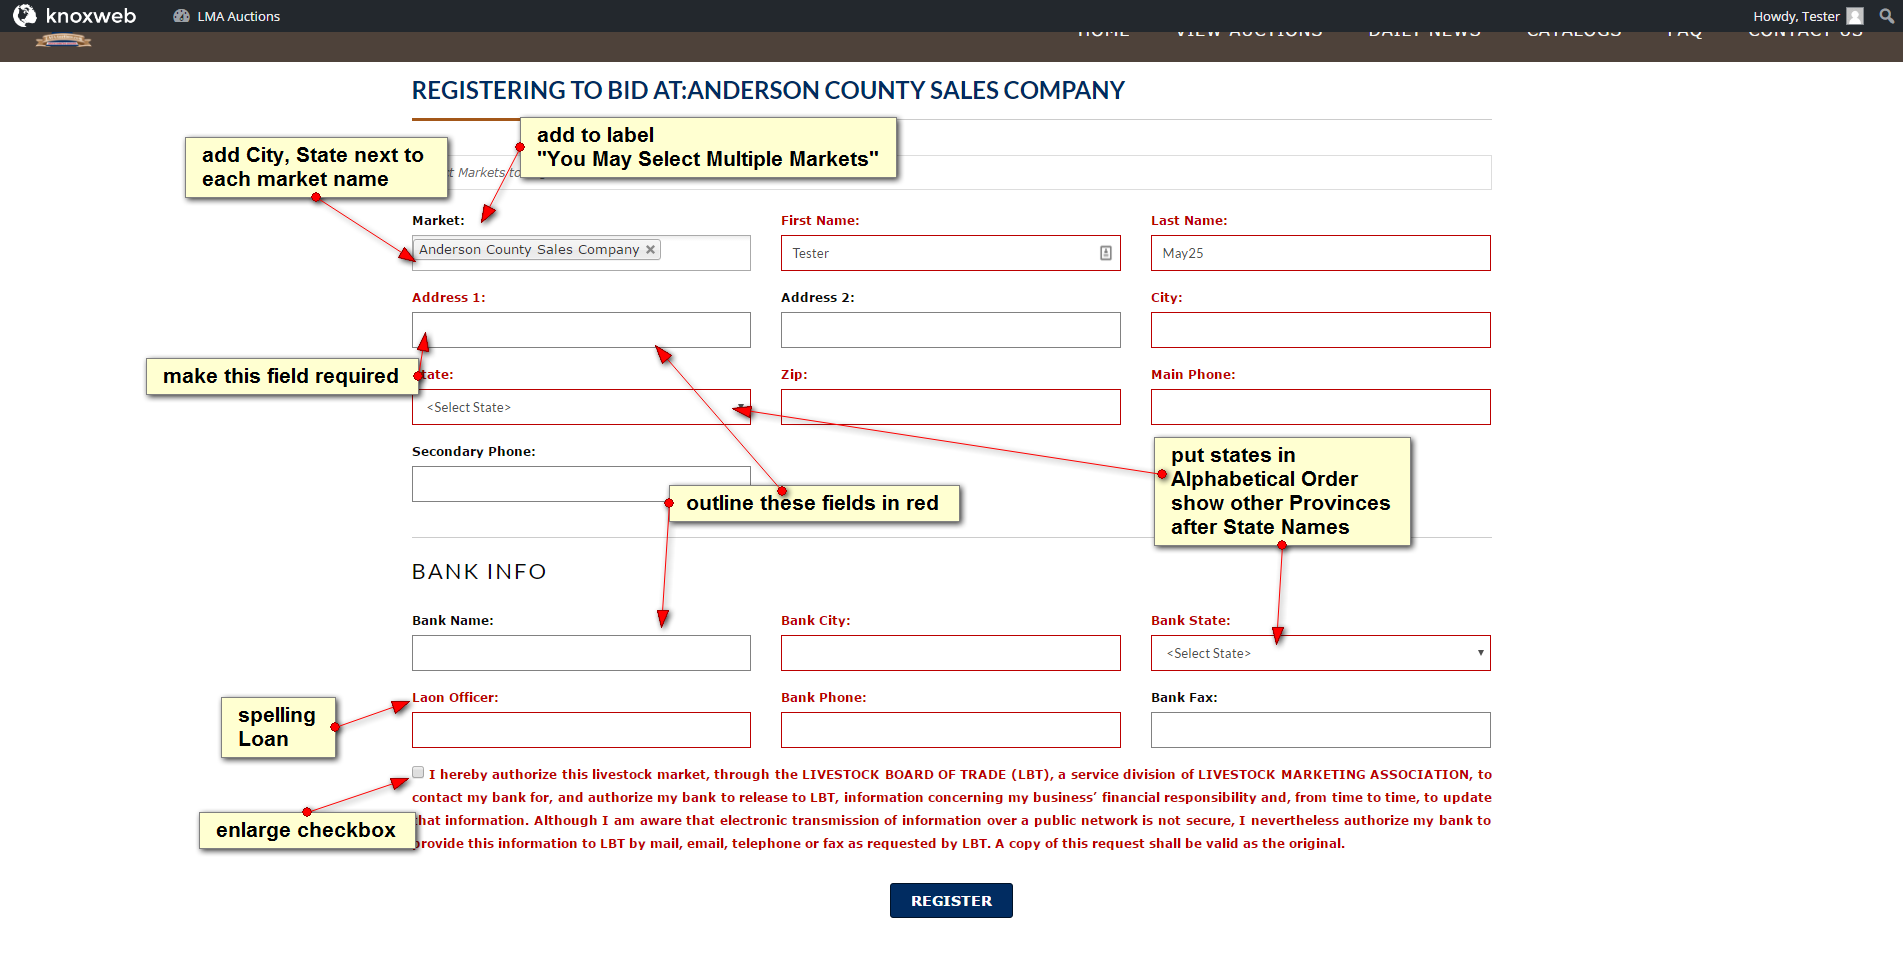Click the misspelled "Laon Officer:" label

[x=455, y=698]
